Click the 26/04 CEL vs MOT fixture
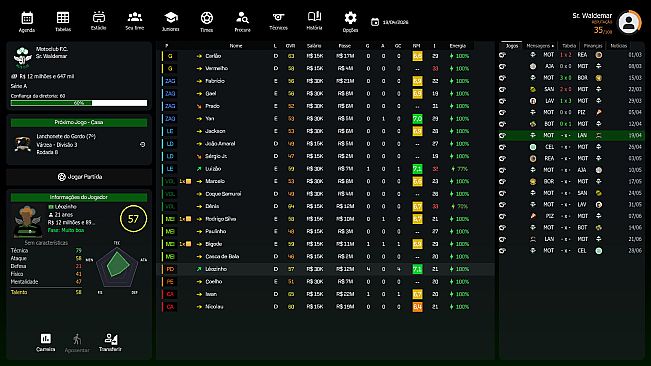651x366 pixels. coord(571,147)
